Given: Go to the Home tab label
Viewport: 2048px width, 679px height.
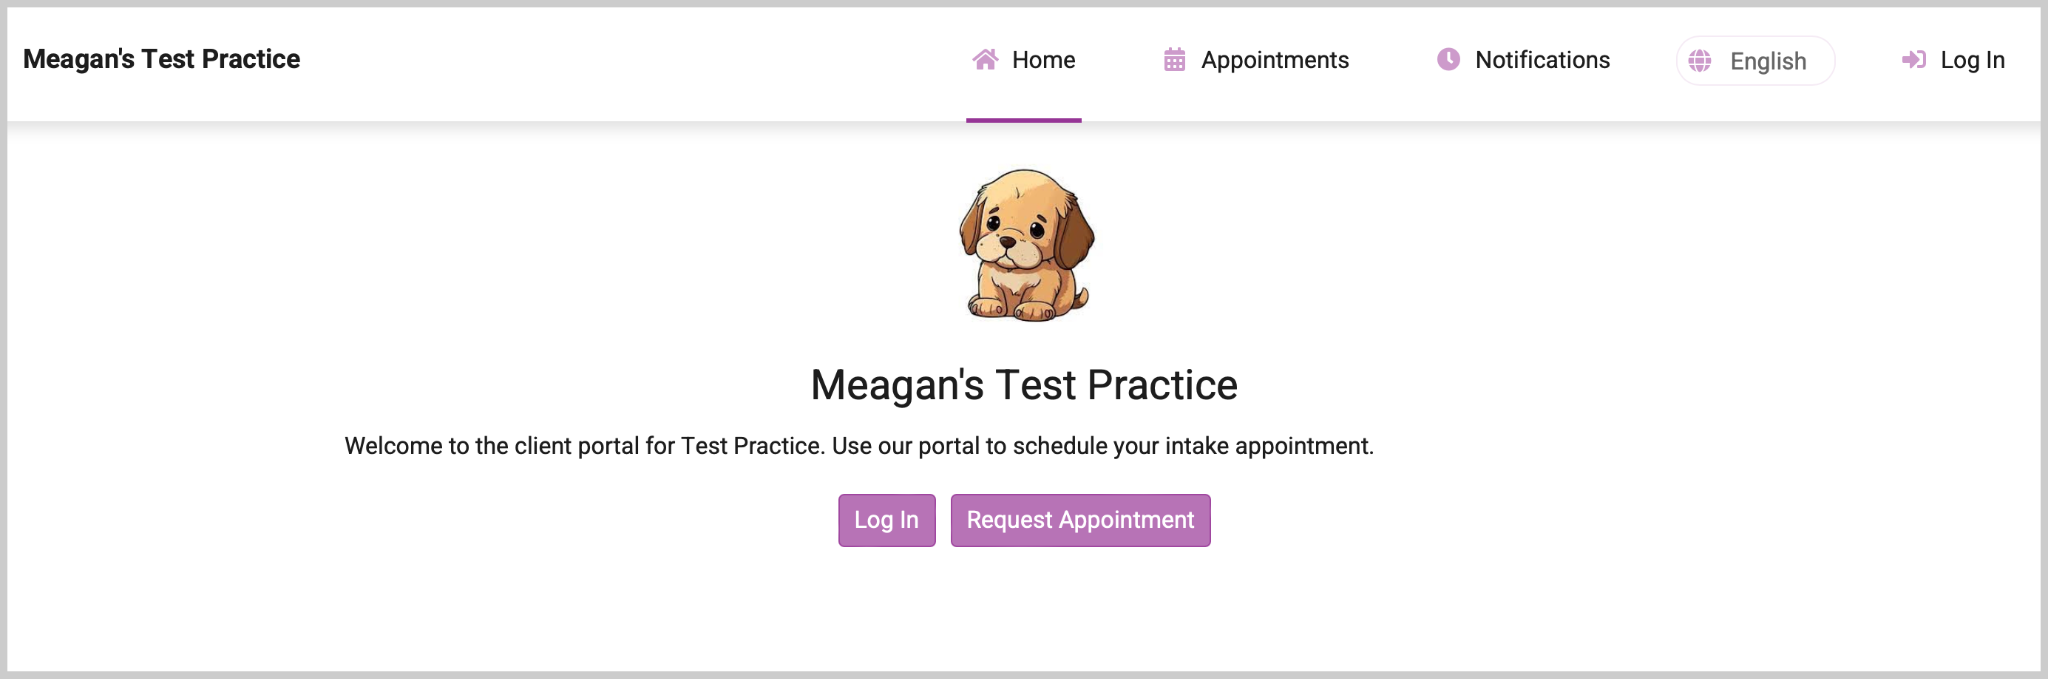Looking at the screenshot, I should [1043, 60].
